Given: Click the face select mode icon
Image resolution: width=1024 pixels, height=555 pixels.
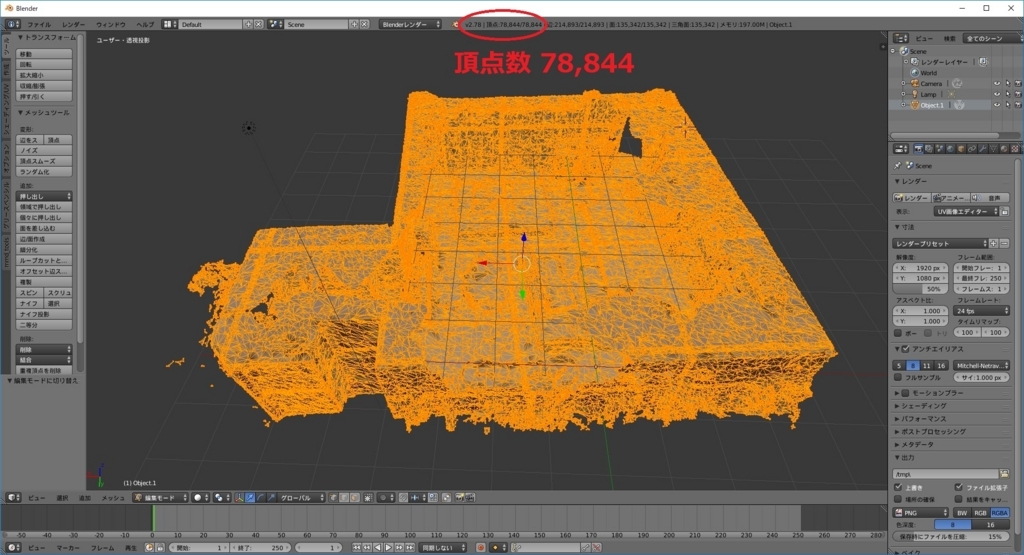Looking at the screenshot, I should (x=355, y=498).
